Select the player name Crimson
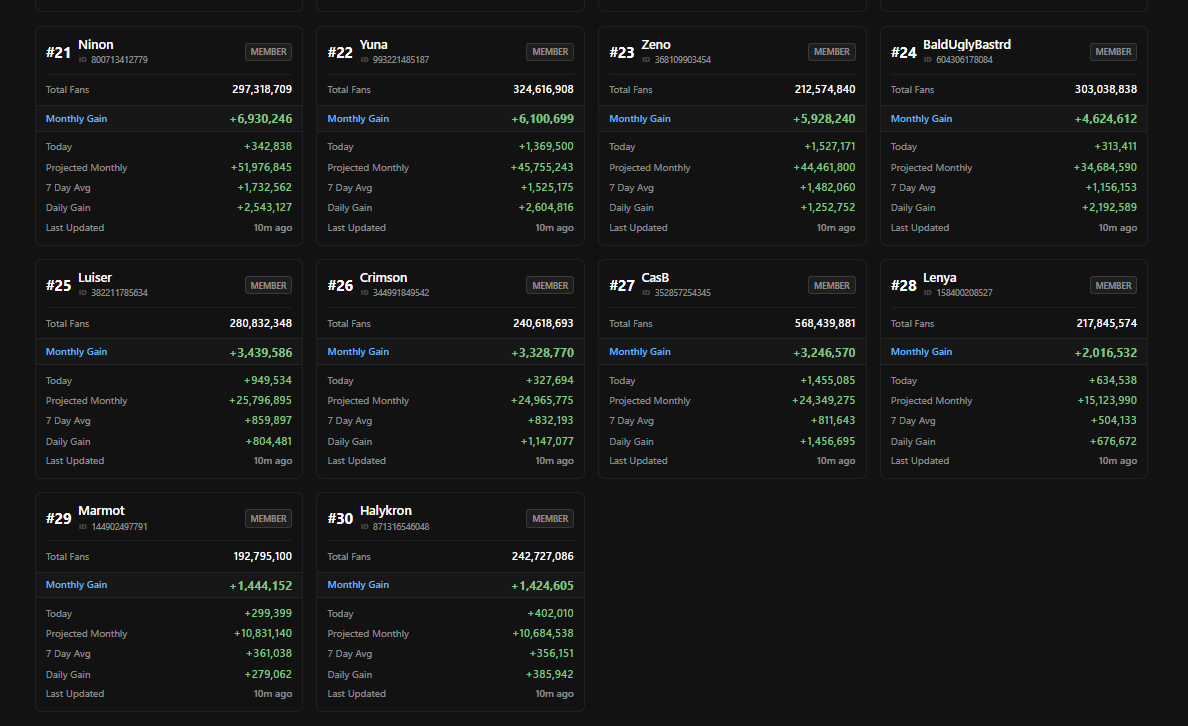This screenshot has width=1188, height=726. click(383, 277)
